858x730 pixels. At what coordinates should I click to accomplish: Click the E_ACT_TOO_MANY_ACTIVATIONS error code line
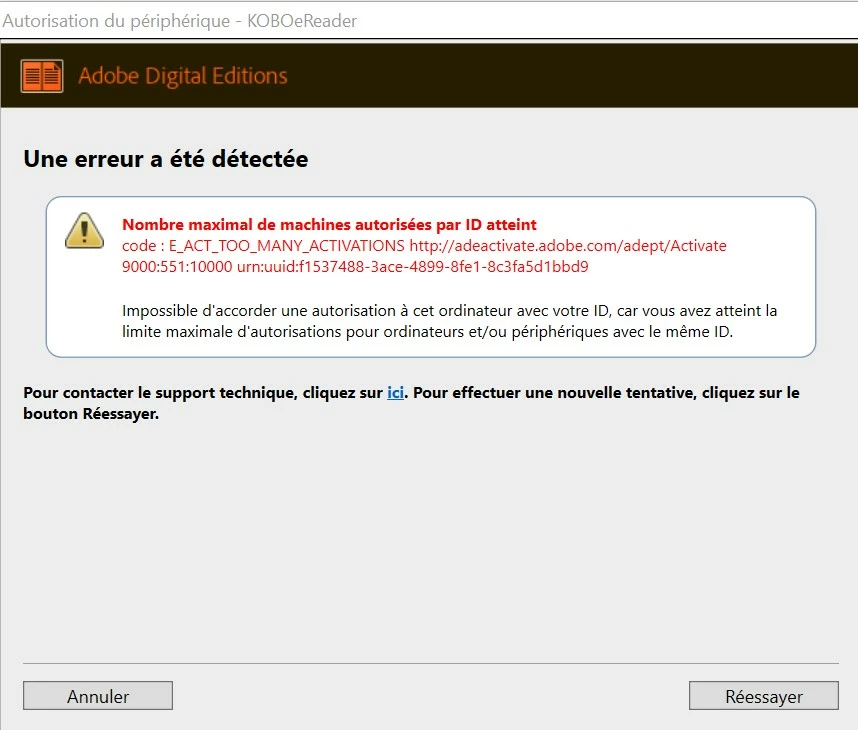[424, 246]
